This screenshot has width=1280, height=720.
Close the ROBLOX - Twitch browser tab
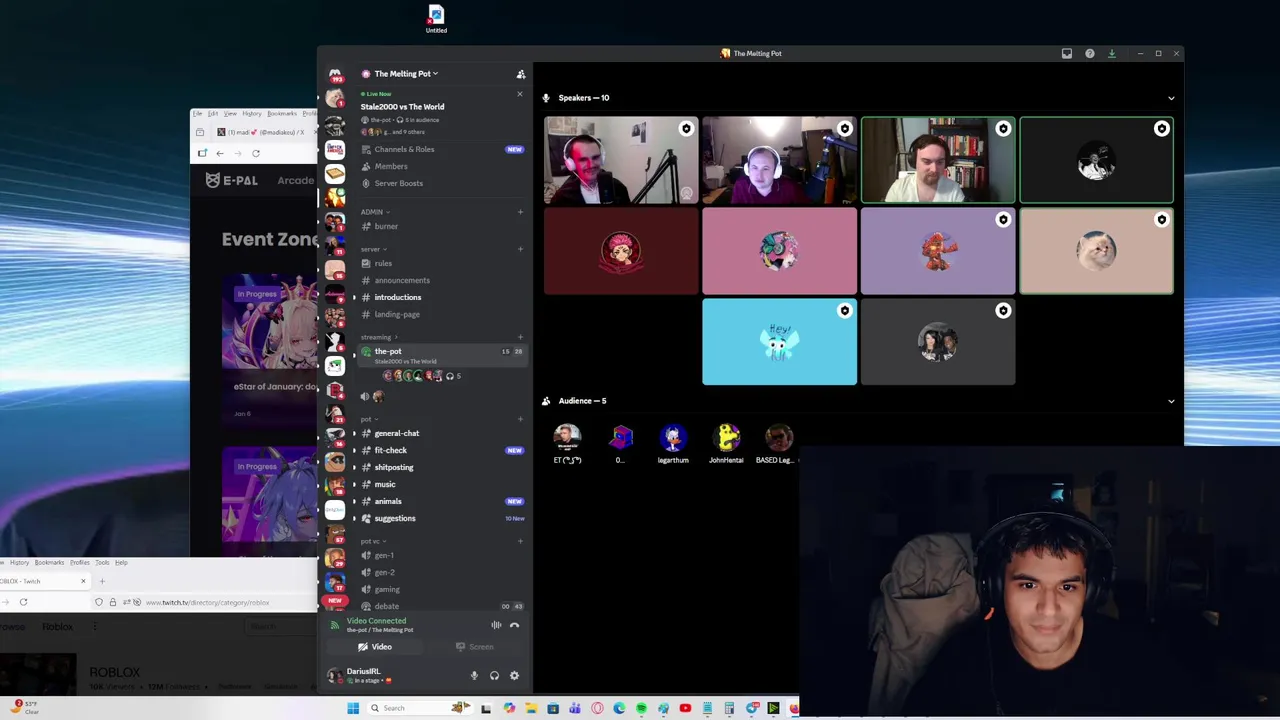pos(83,581)
